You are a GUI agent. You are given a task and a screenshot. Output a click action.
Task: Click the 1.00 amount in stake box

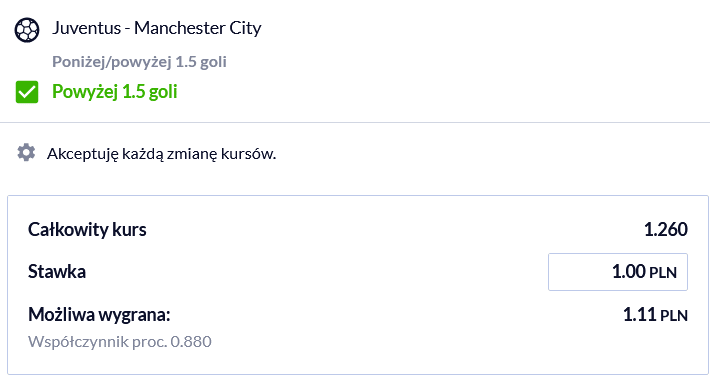click(628, 272)
